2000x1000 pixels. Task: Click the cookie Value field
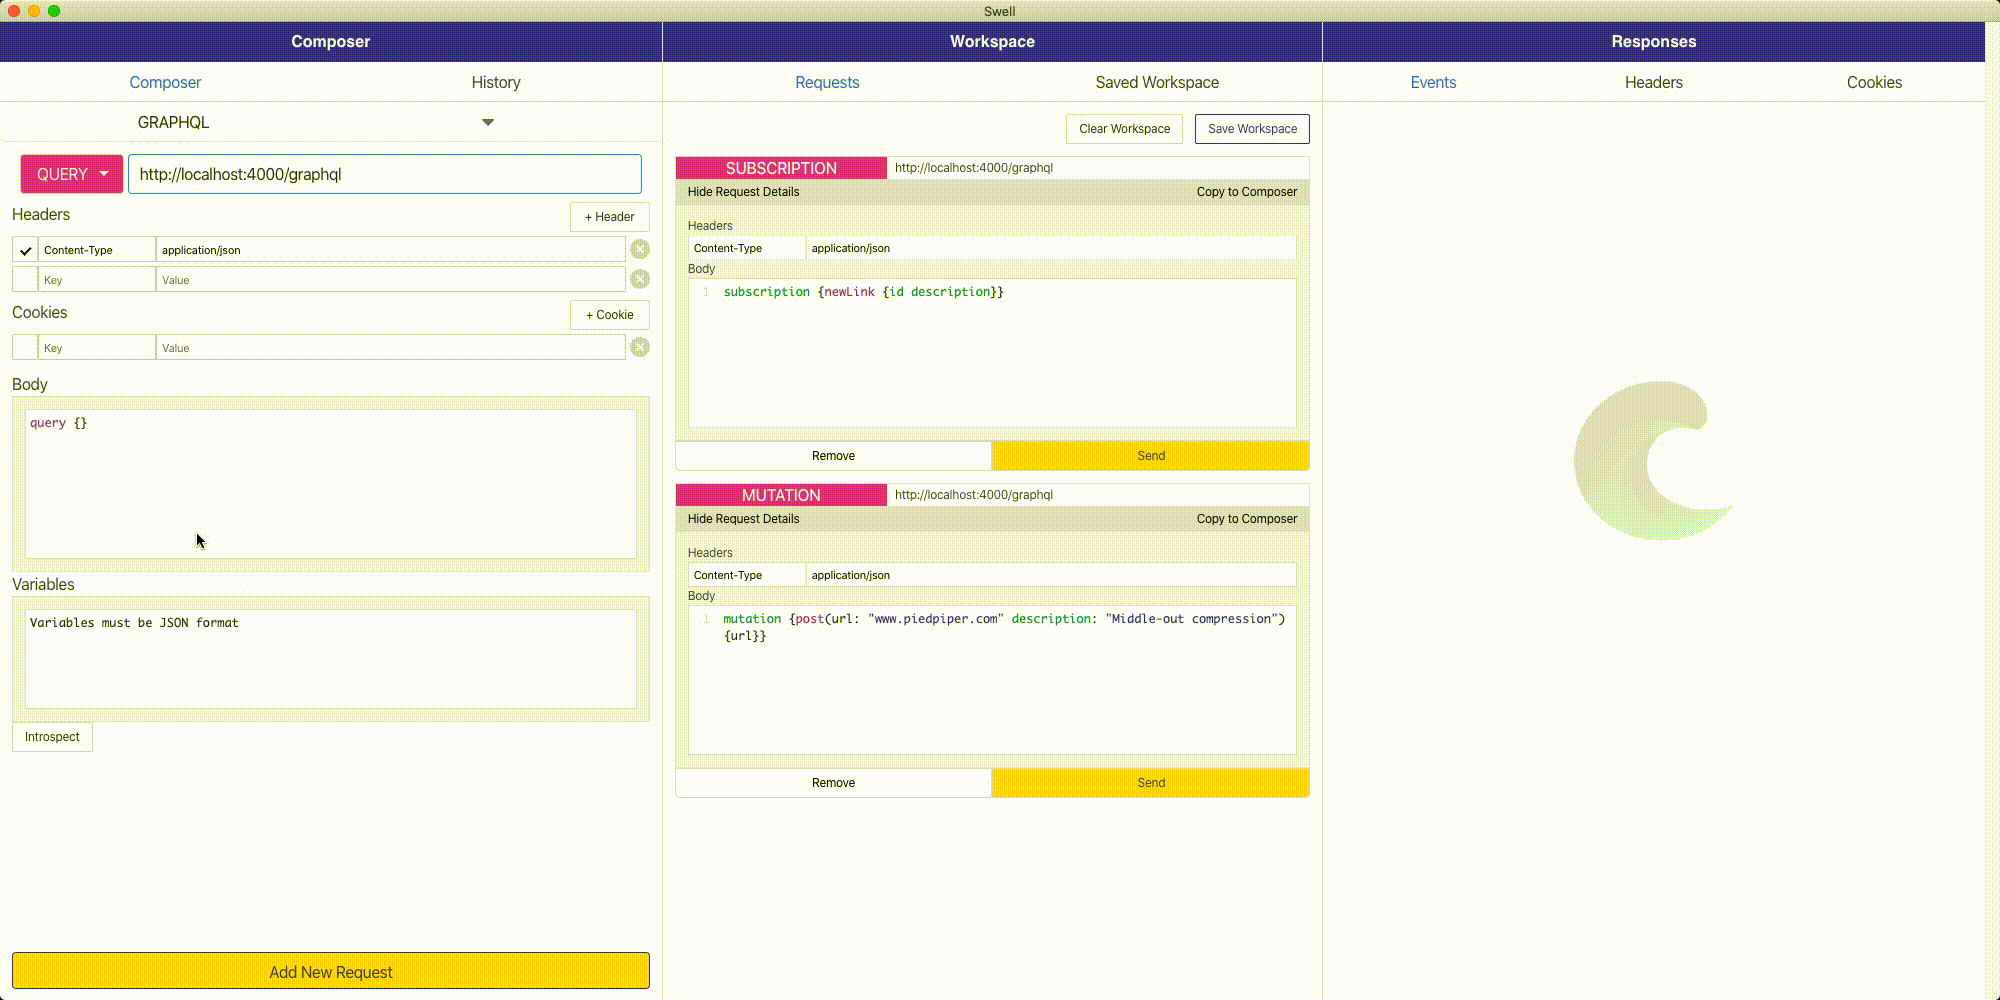(x=391, y=348)
